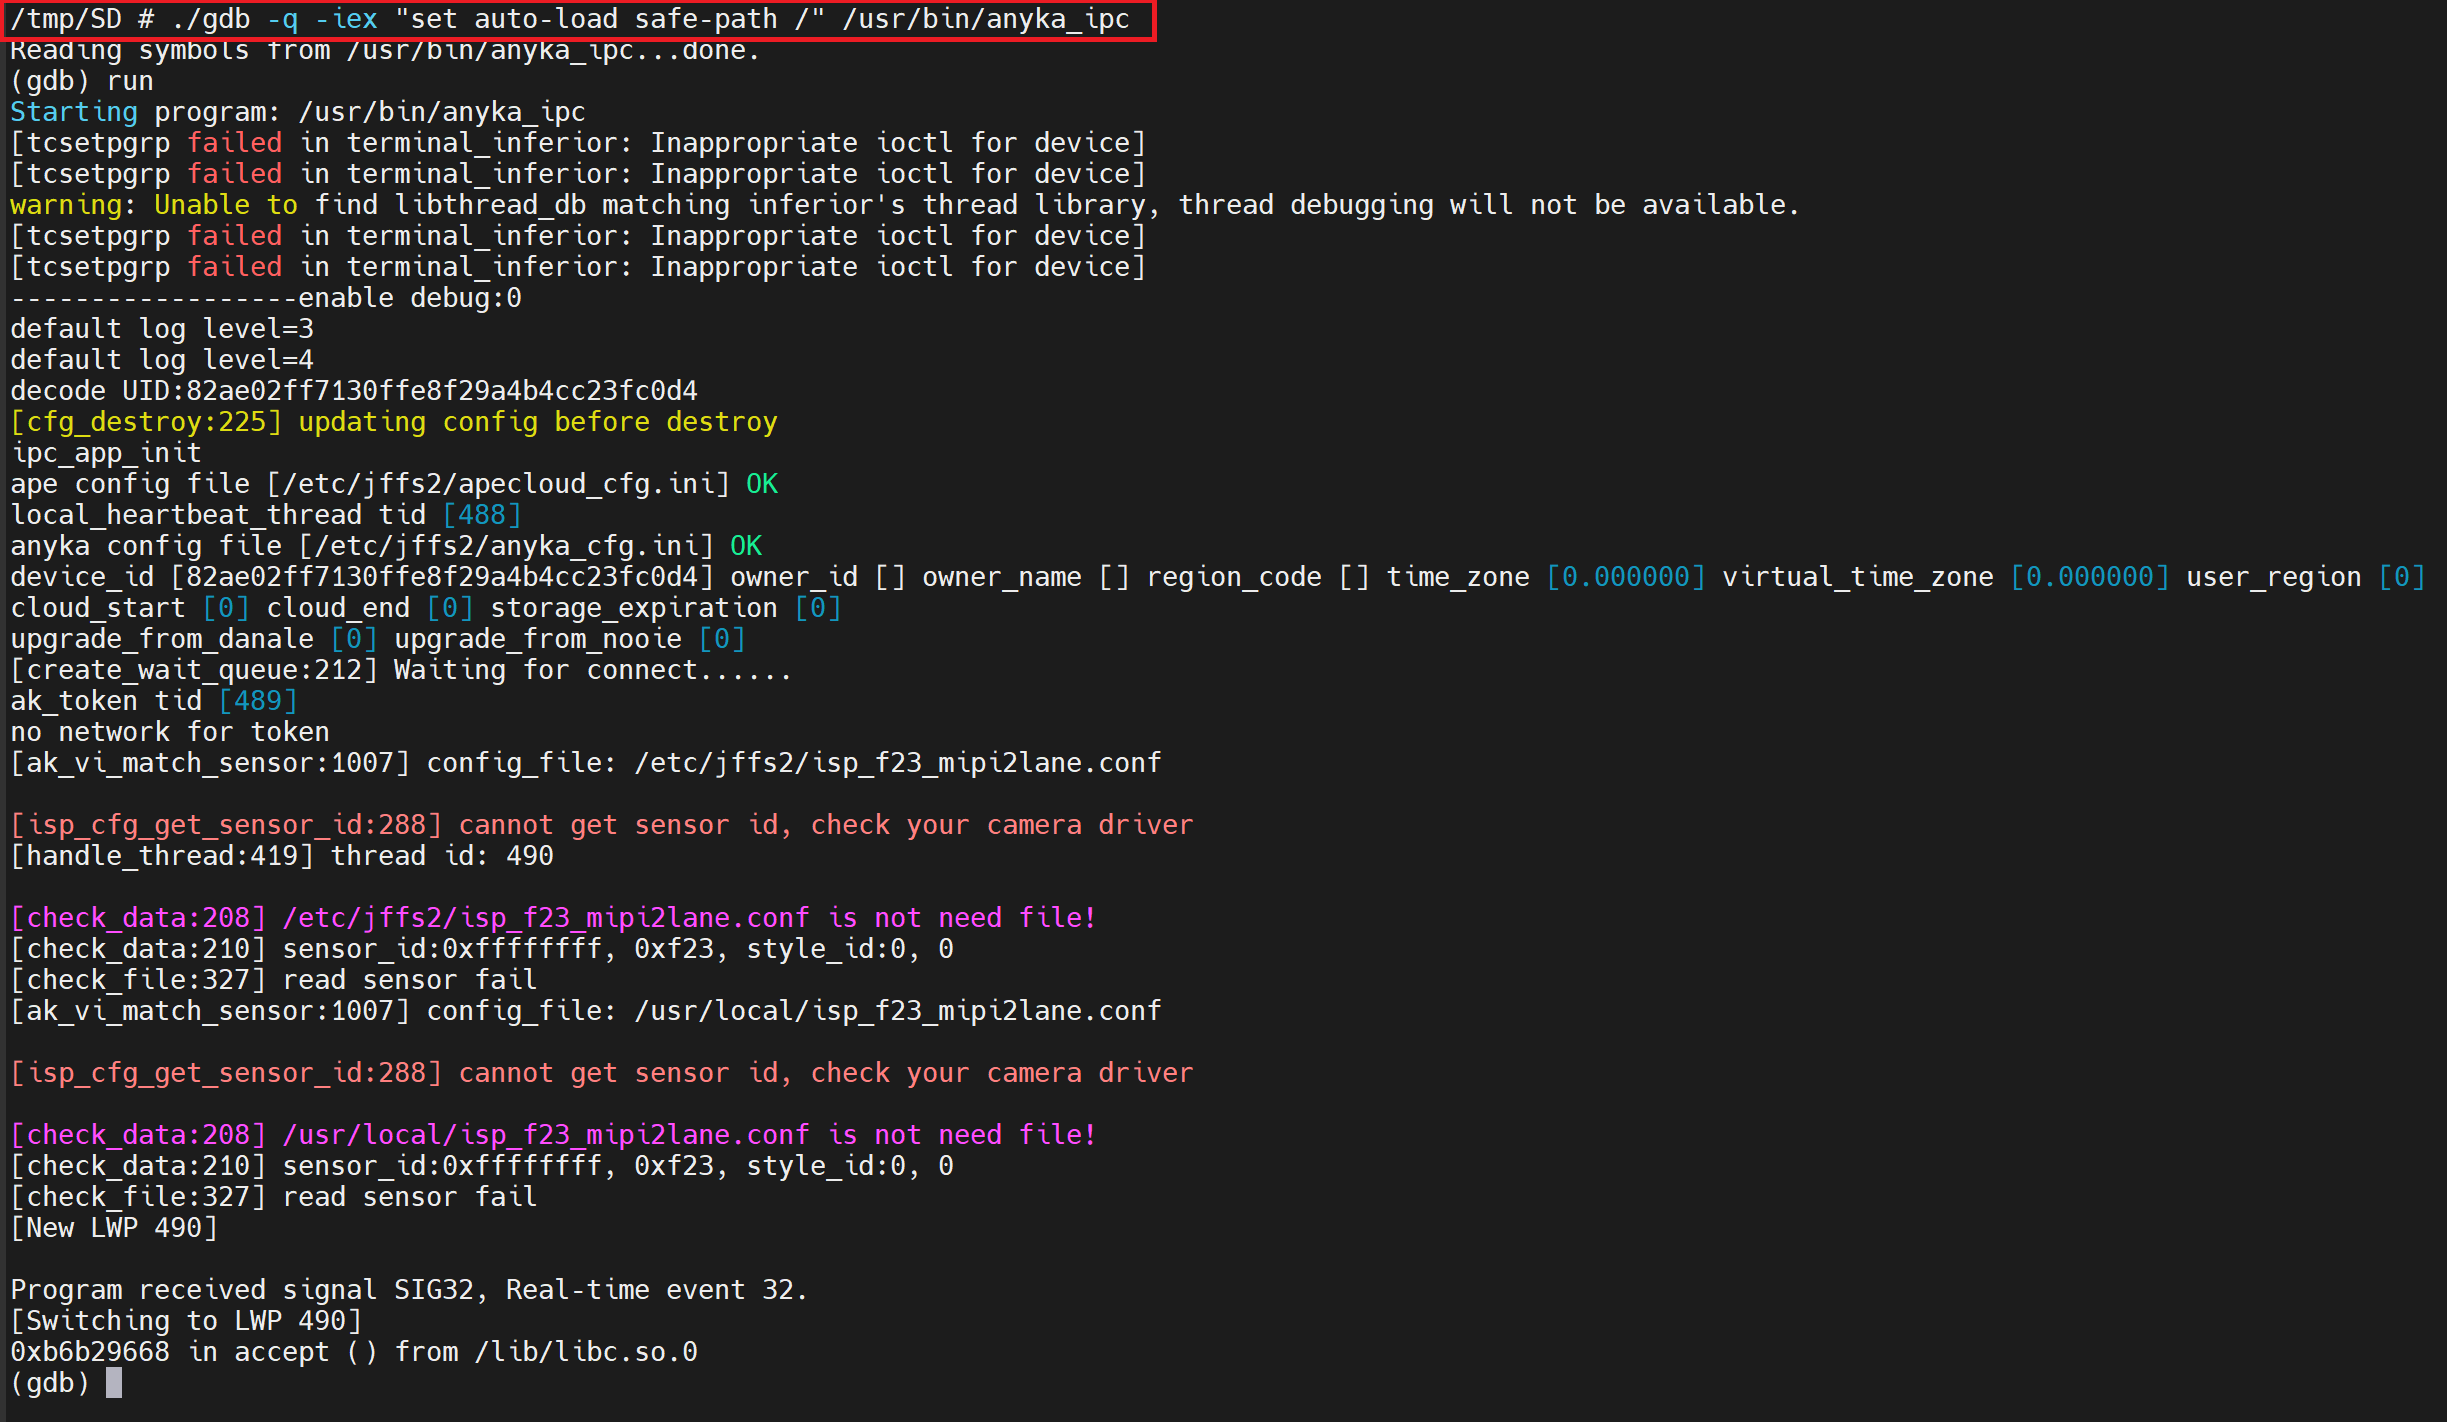2447x1422 pixels.
Task: Click the Starting program line
Action: point(300,111)
